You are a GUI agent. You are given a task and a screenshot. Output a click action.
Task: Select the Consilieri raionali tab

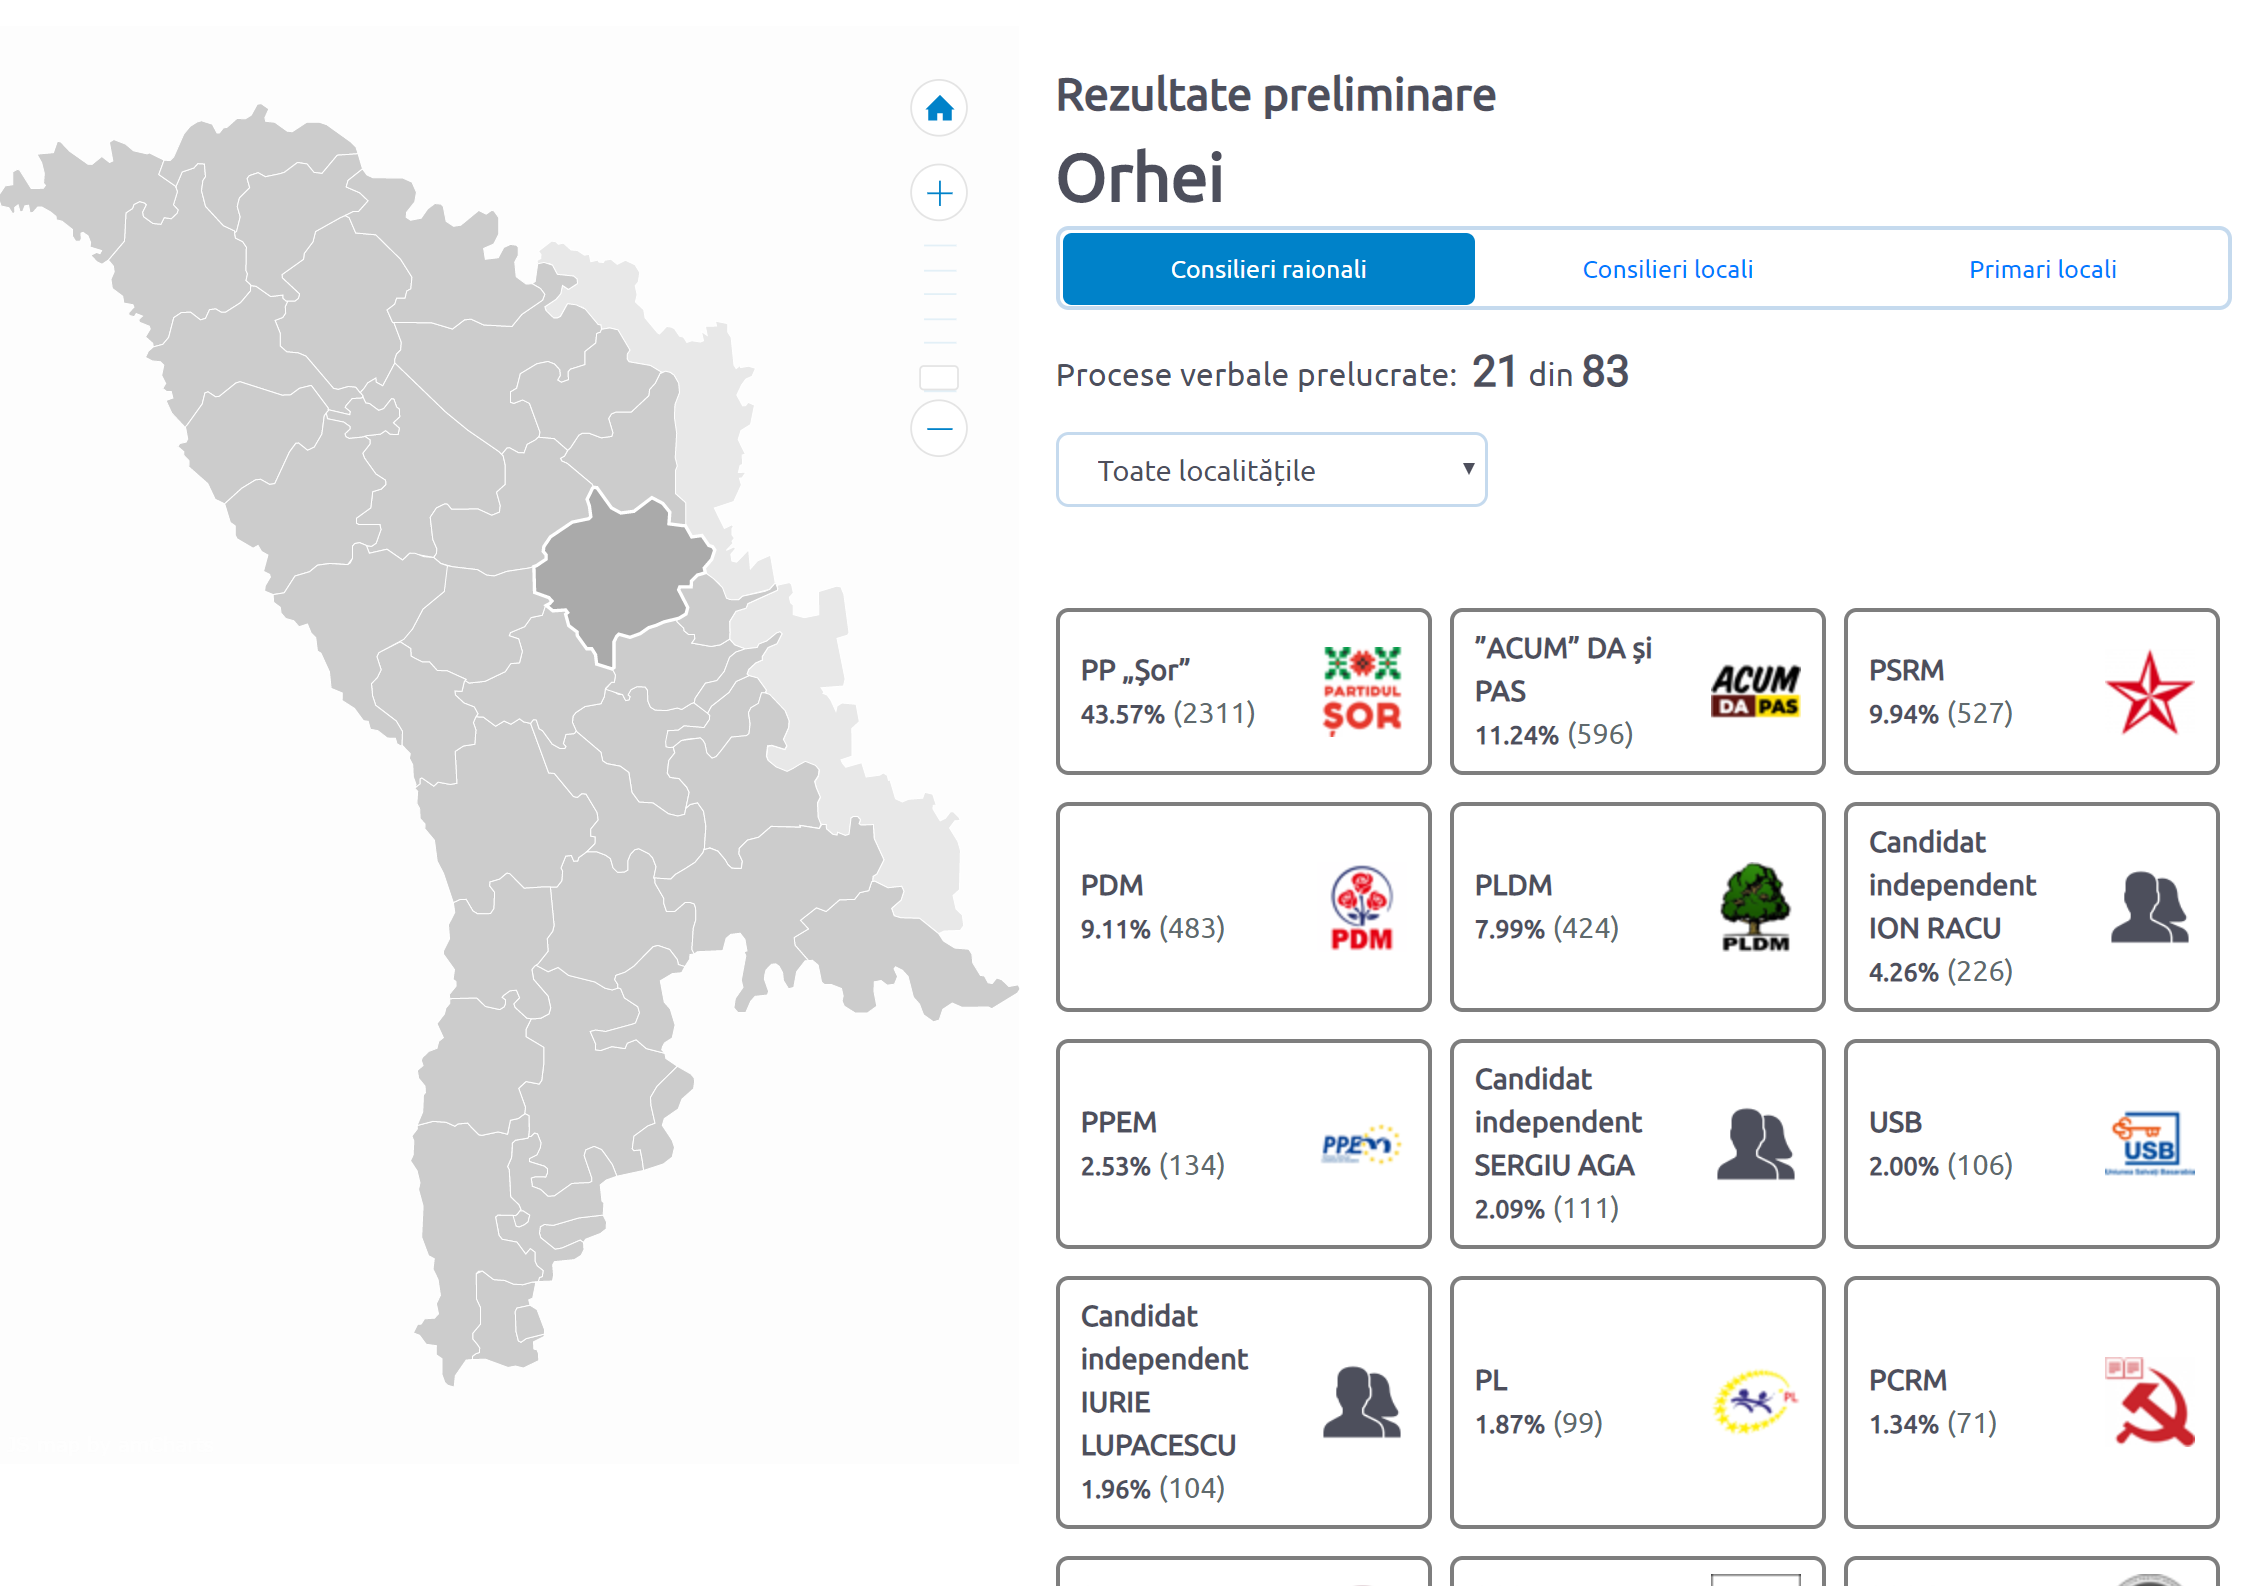point(1268,269)
